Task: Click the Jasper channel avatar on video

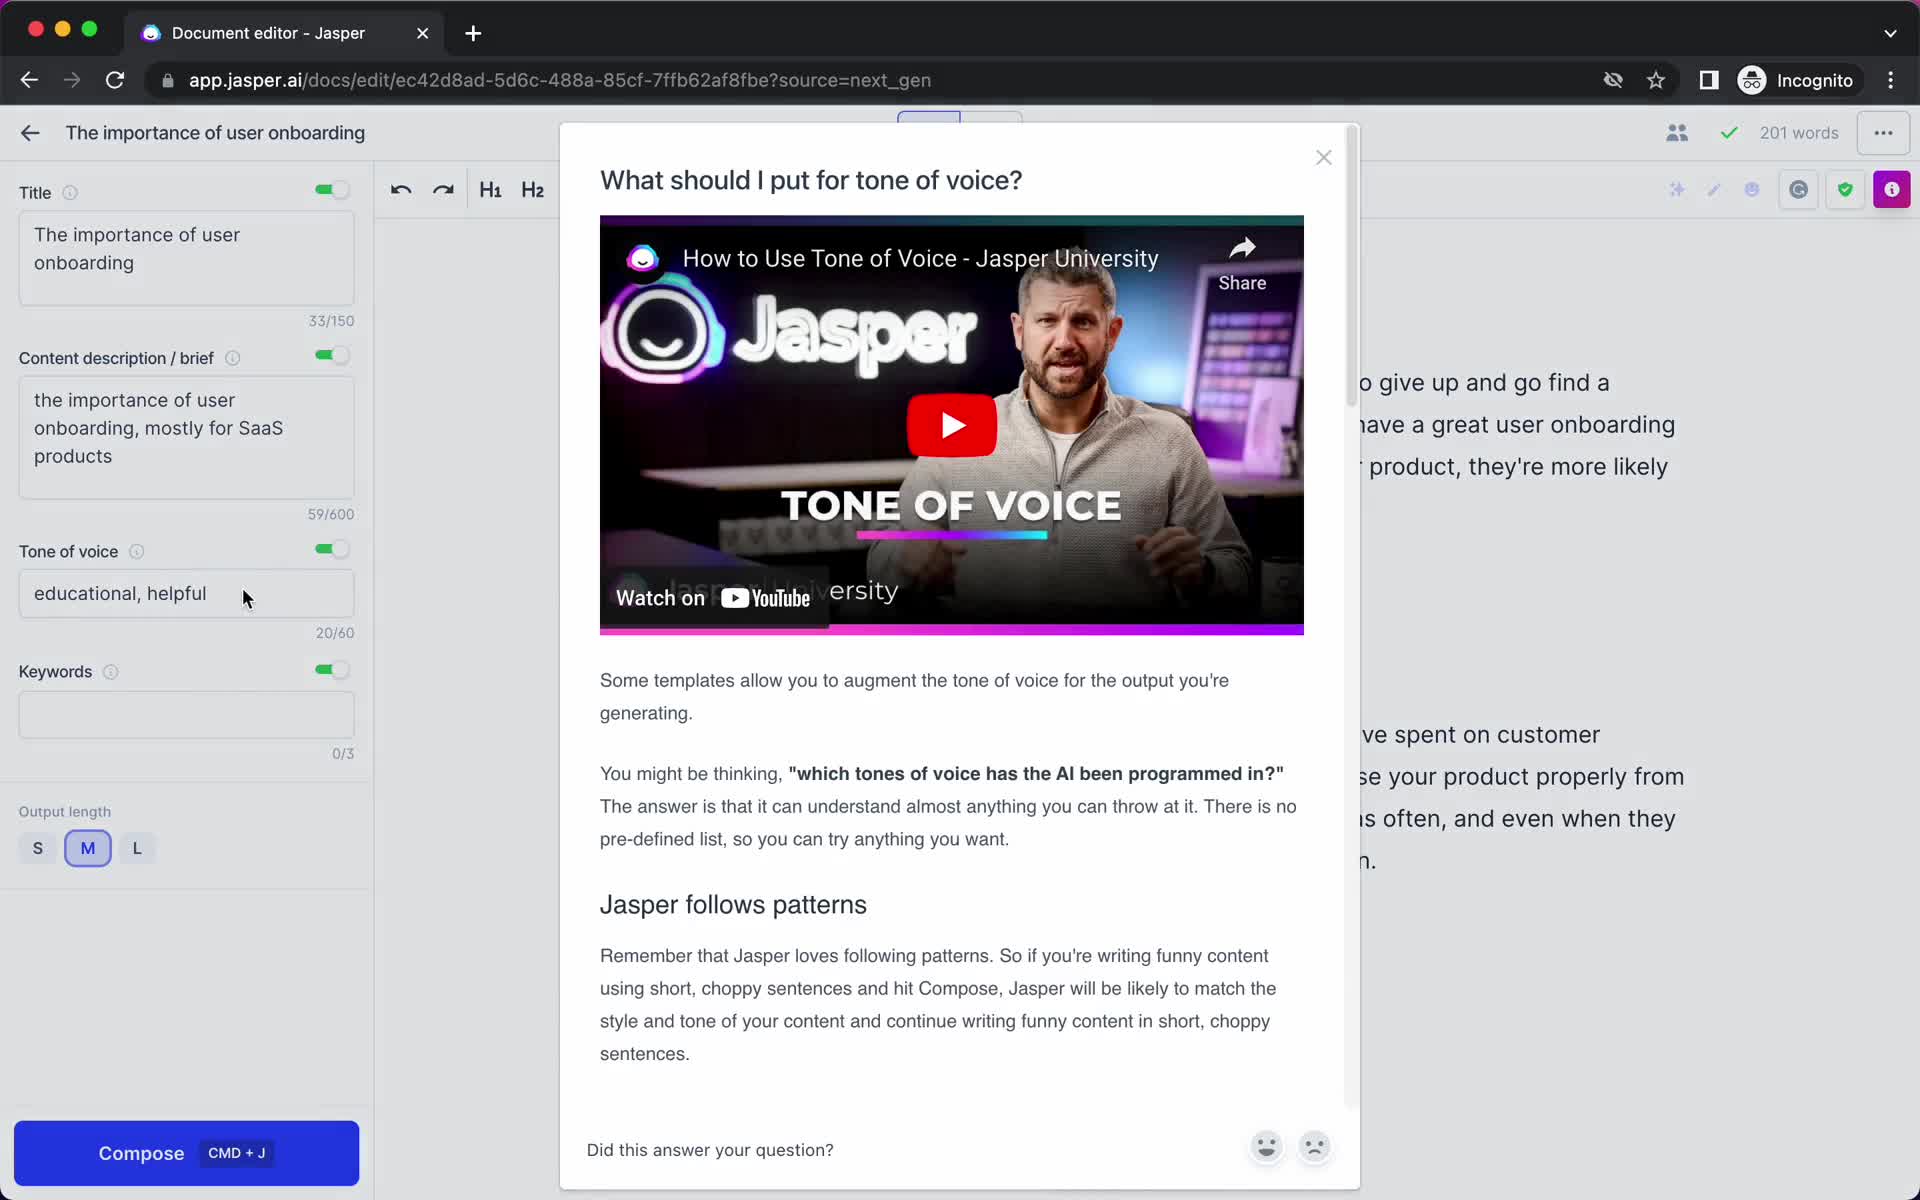Action: click(642, 259)
